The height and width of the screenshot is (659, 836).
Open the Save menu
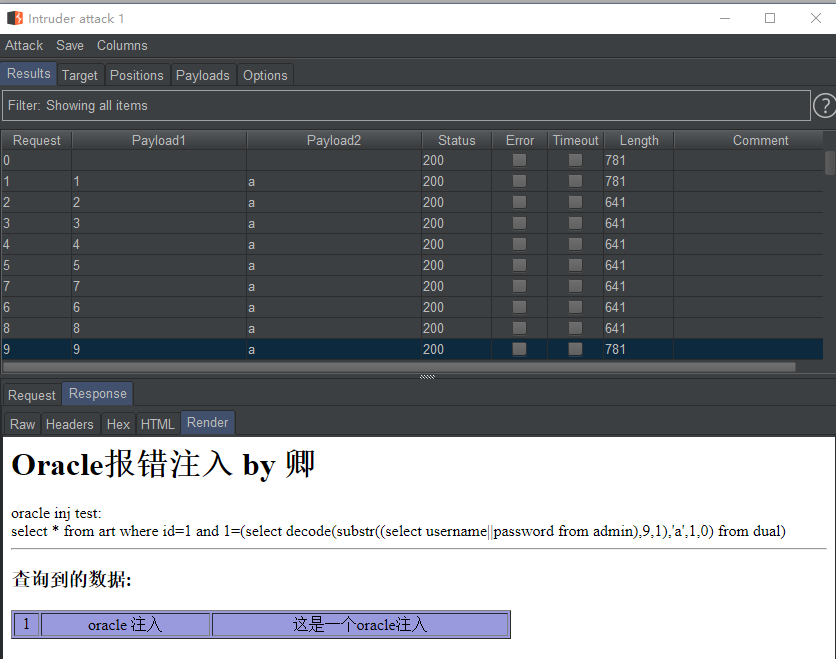pyautogui.click(x=70, y=45)
